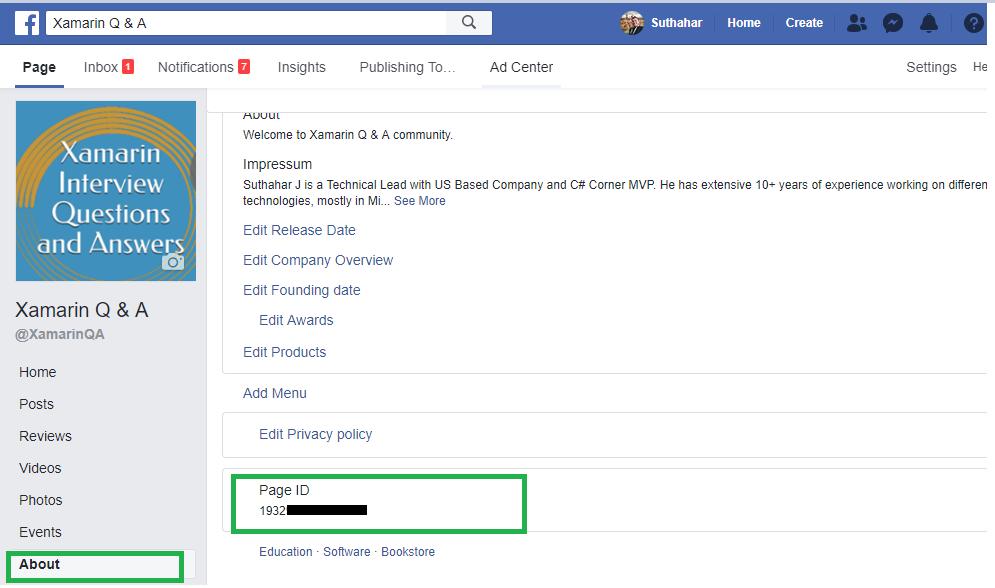Click the Facebook logo icon
Image resolution: width=995 pixels, height=588 pixels.
(27, 23)
